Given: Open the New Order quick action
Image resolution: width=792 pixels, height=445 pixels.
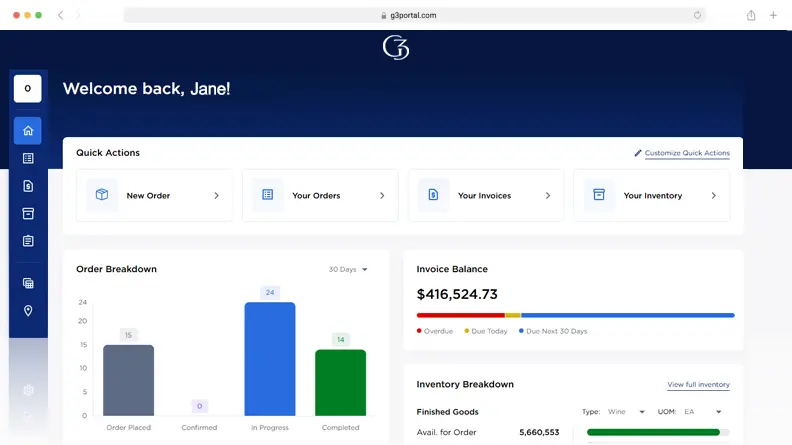Looking at the screenshot, I should pyautogui.click(x=154, y=195).
